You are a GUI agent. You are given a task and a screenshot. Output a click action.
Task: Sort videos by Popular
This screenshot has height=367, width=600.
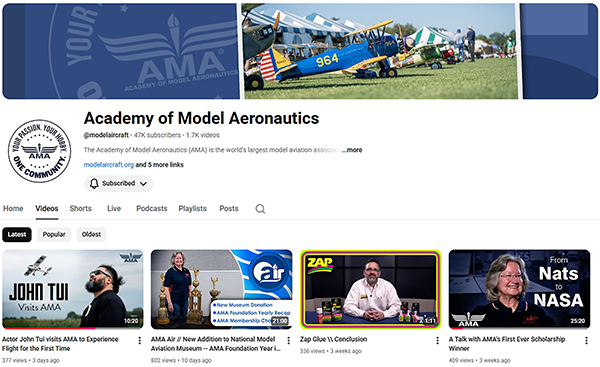[x=54, y=235]
